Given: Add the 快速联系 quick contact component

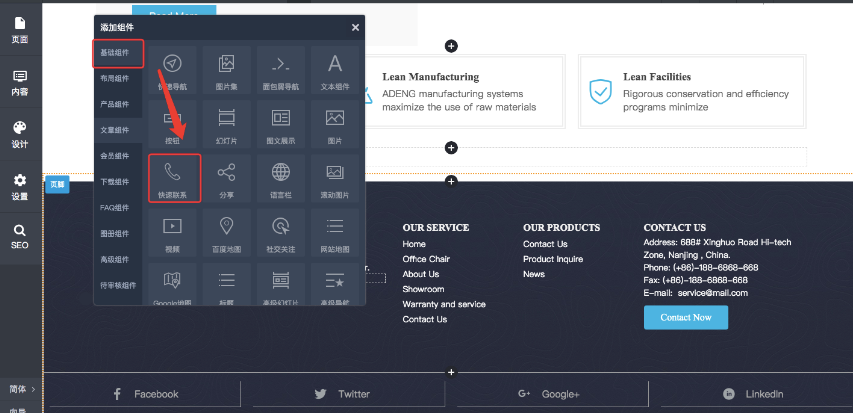Looking at the screenshot, I should pyautogui.click(x=173, y=177).
